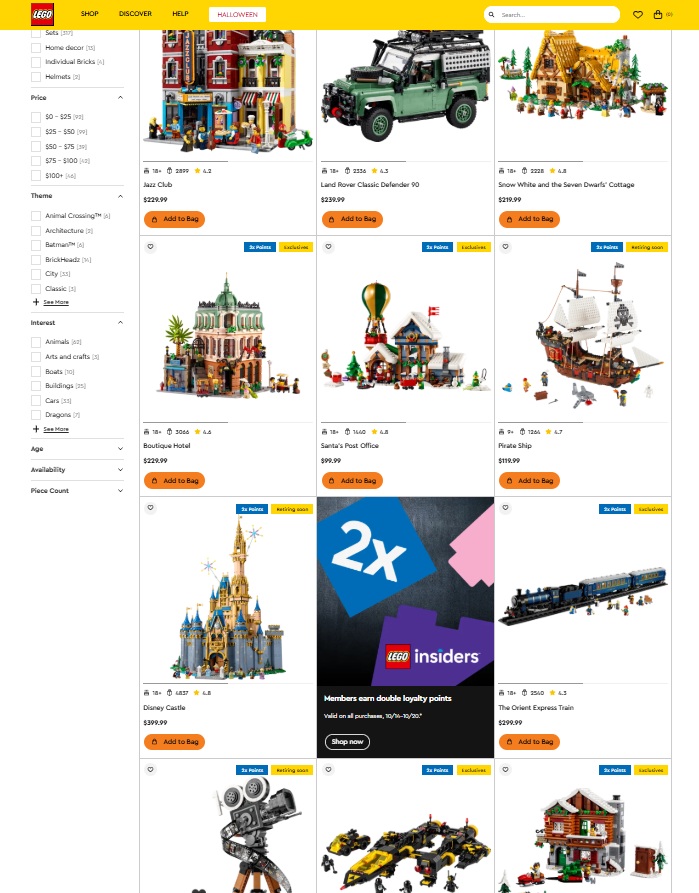
Task: Open the LEGO home logo
Action: click(x=42, y=15)
